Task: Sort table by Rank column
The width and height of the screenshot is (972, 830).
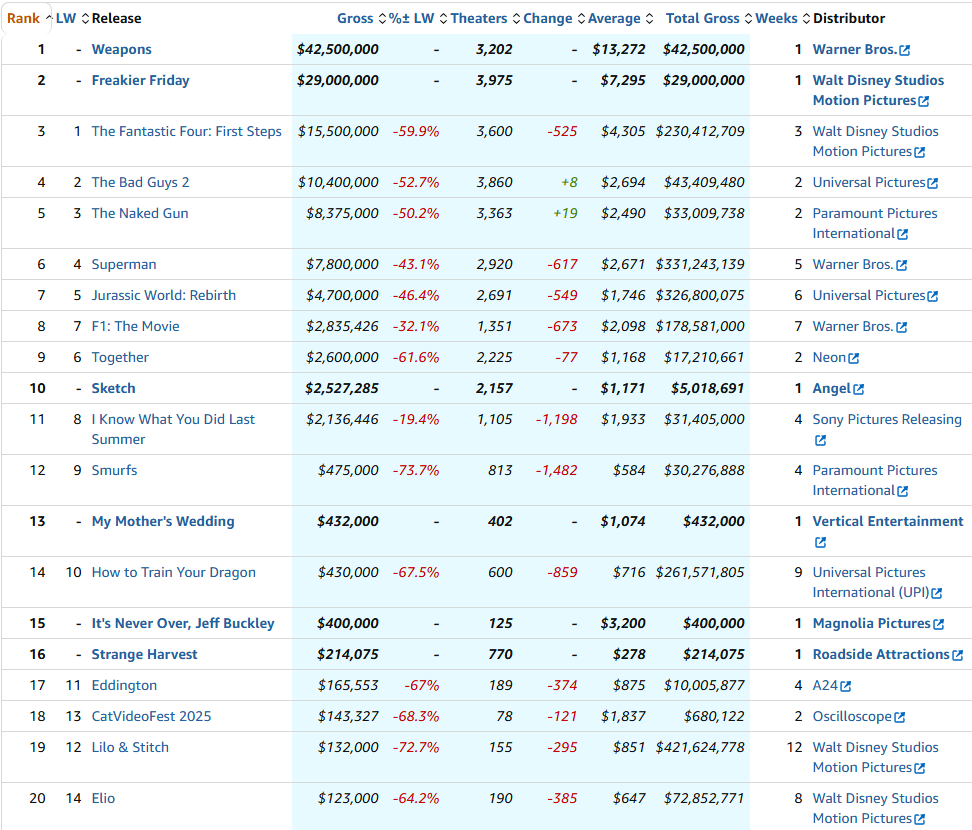Action: [23, 18]
